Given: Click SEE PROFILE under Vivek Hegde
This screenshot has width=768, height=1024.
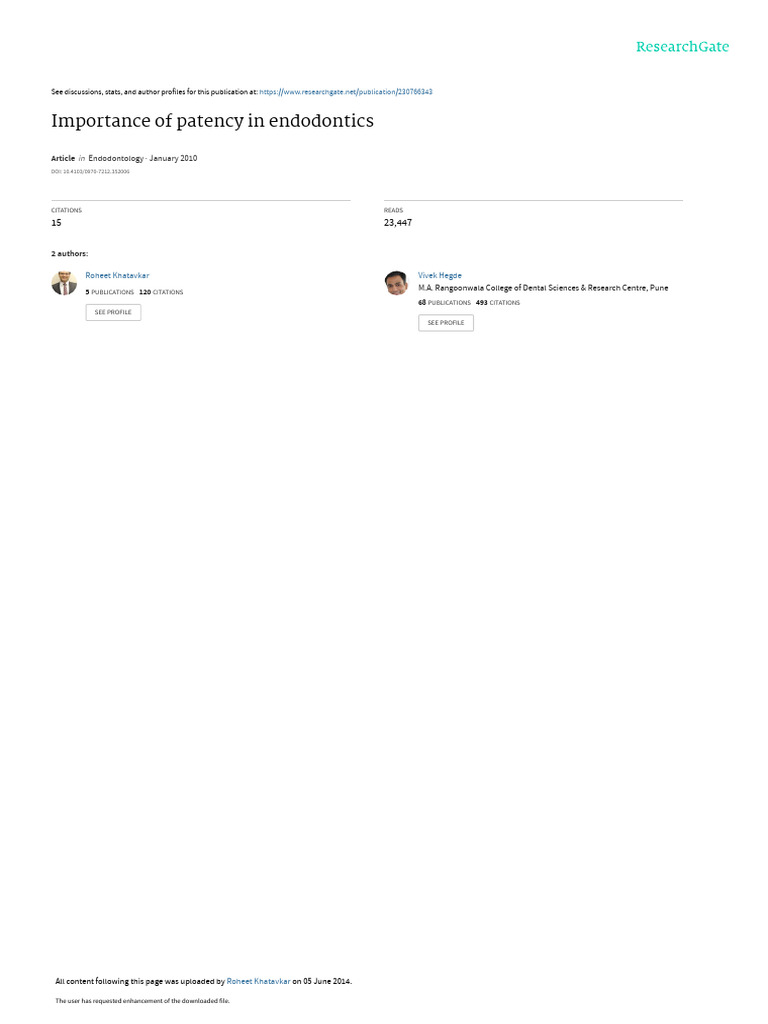Looking at the screenshot, I should pyautogui.click(x=446, y=323).
